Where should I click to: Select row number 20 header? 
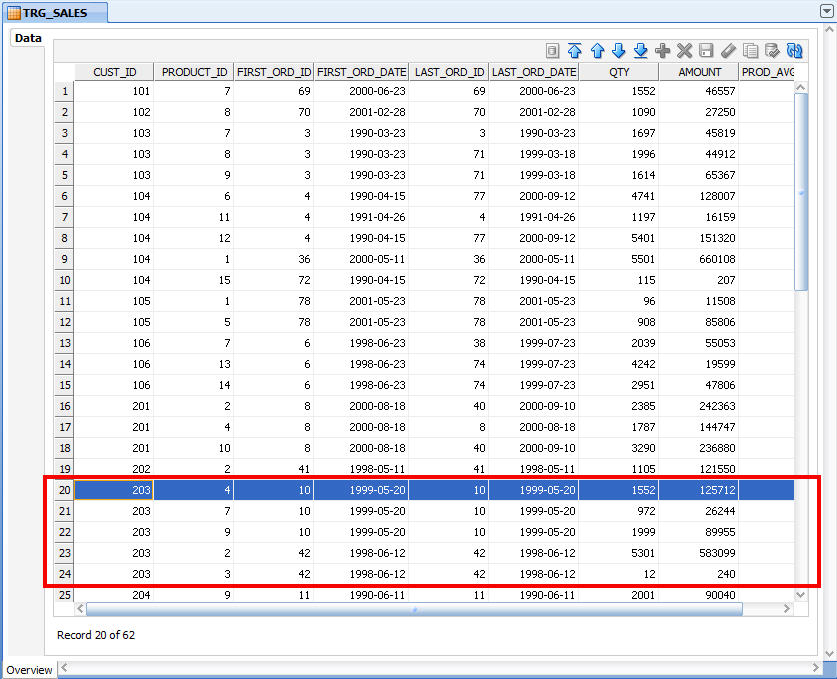(x=65, y=489)
